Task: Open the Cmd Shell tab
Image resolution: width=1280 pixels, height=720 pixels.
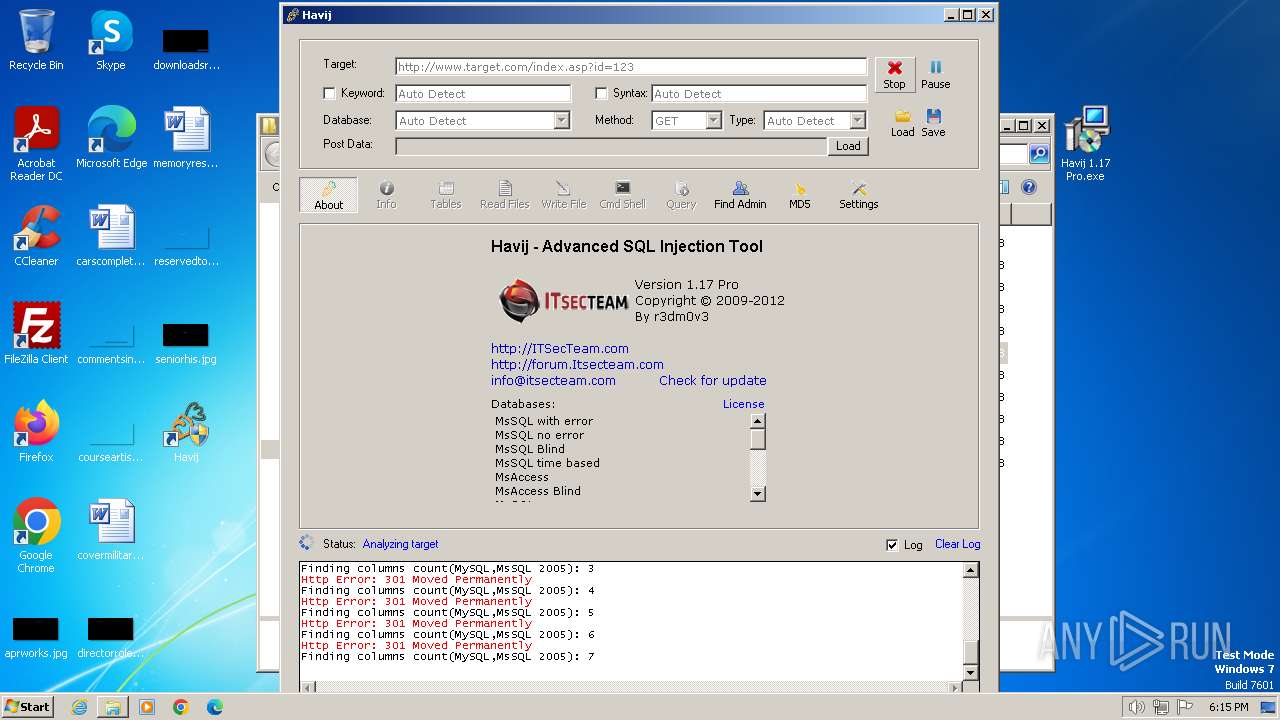Action: coord(622,195)
